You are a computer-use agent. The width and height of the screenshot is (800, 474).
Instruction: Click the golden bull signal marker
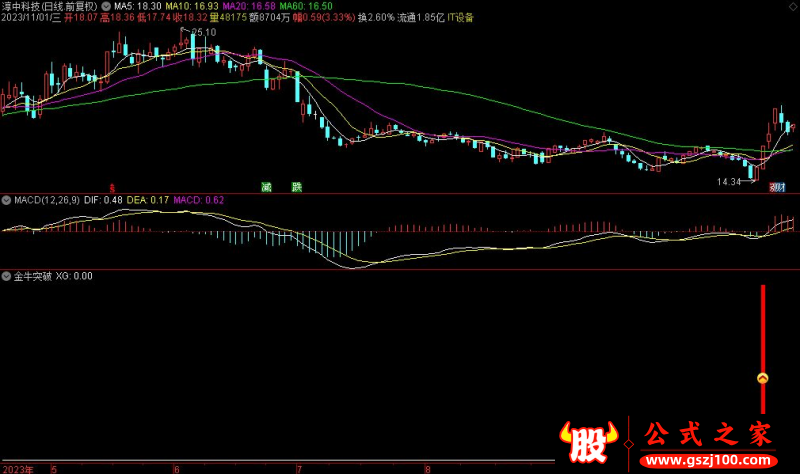click(763, 378)
